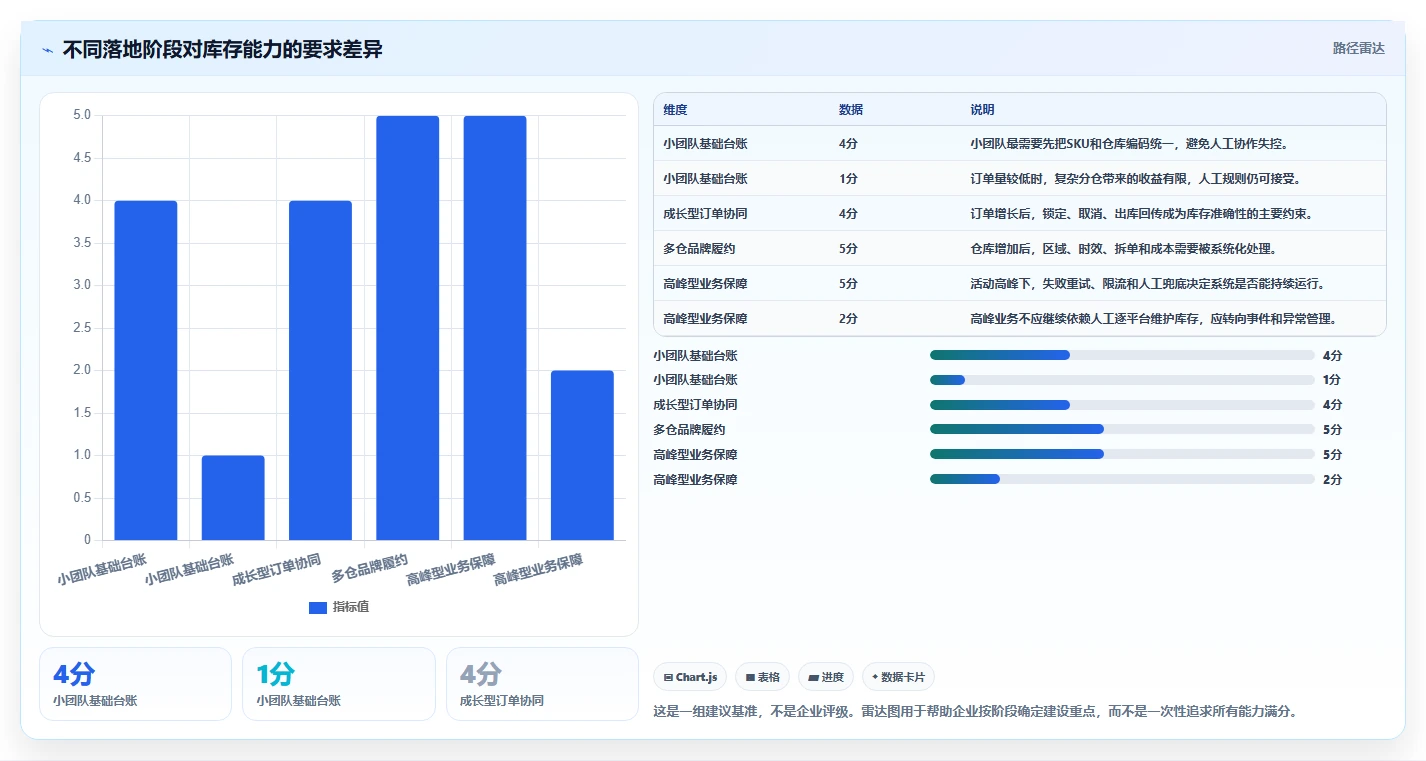Click the 路径雷达 tag in the header
The image size is (1426, 761).
(x=1358, y=48)
